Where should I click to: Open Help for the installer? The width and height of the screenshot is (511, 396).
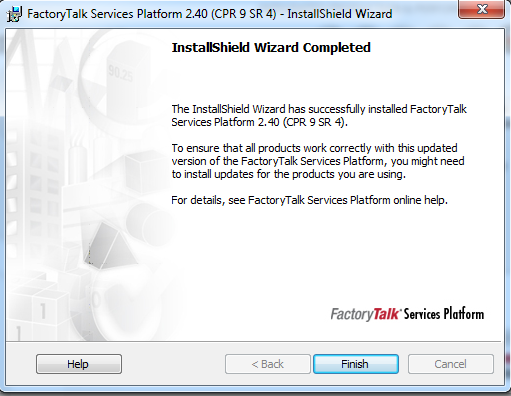coord(79,364)
